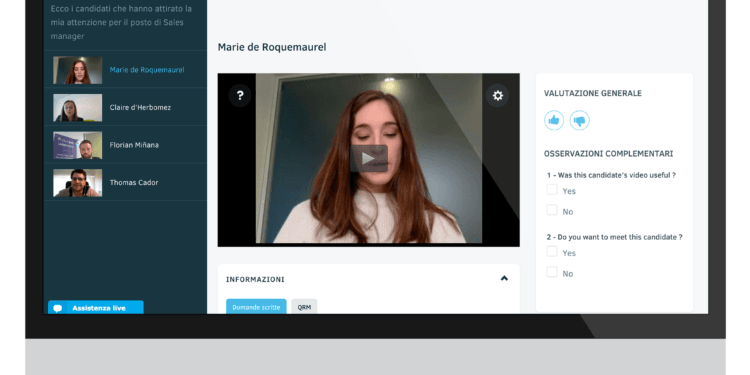
Task: Open video settings gear icon
Action: tap(497, 96)
